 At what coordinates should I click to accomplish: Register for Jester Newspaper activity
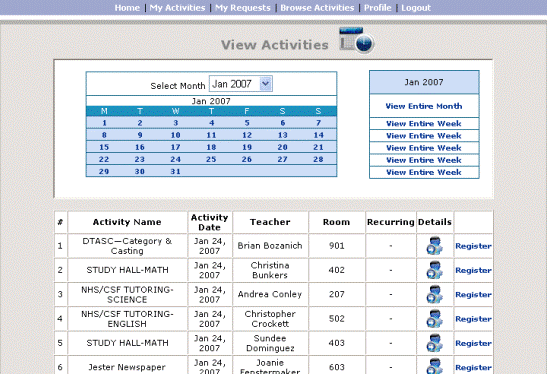pos(473,367)
